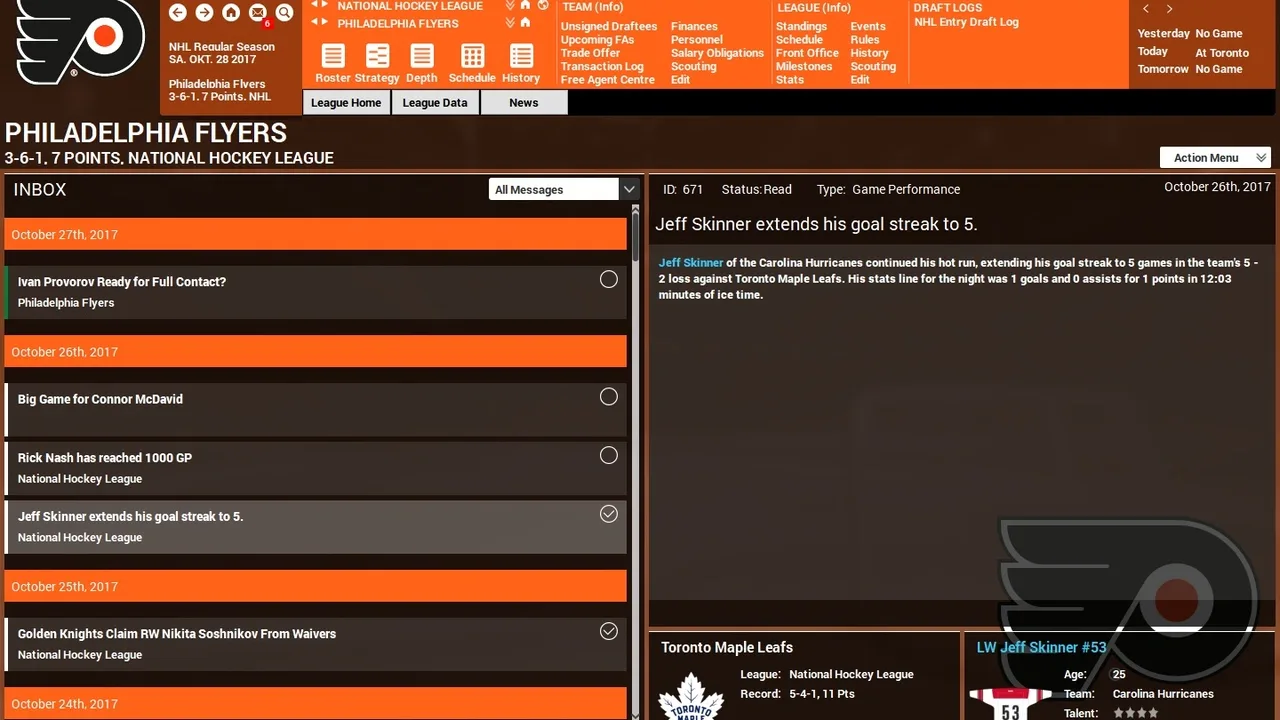Open the Free Agent Centre link
The image size is (1280, 720).
click(x=608, y=80)
